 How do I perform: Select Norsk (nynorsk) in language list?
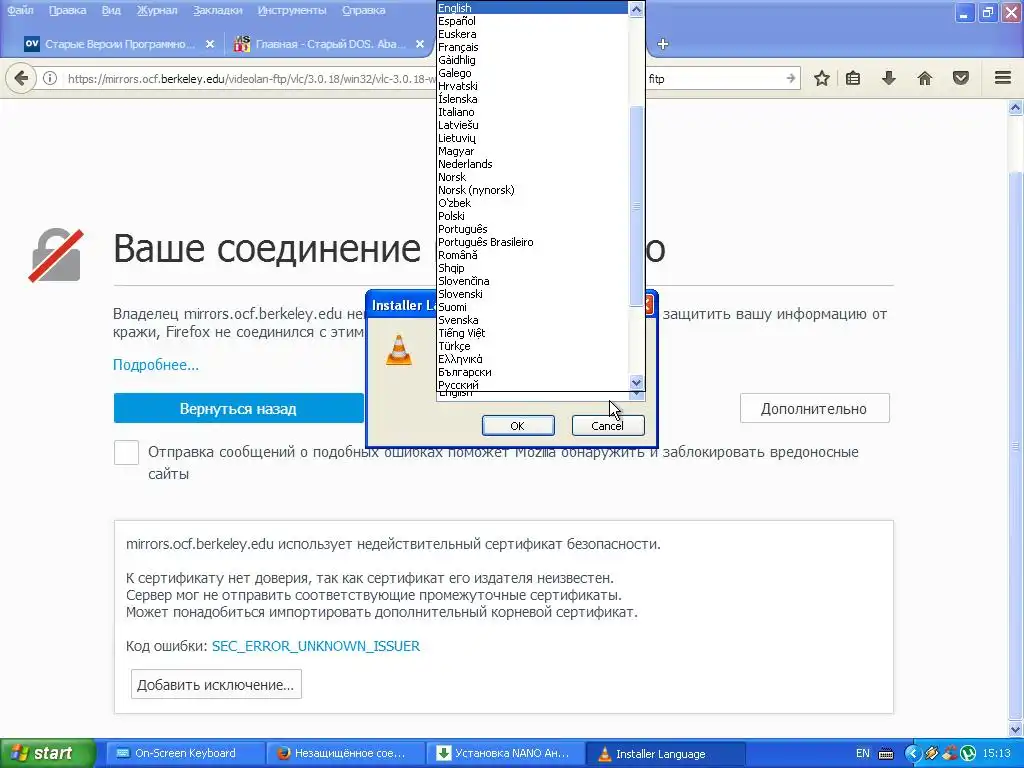532,190
